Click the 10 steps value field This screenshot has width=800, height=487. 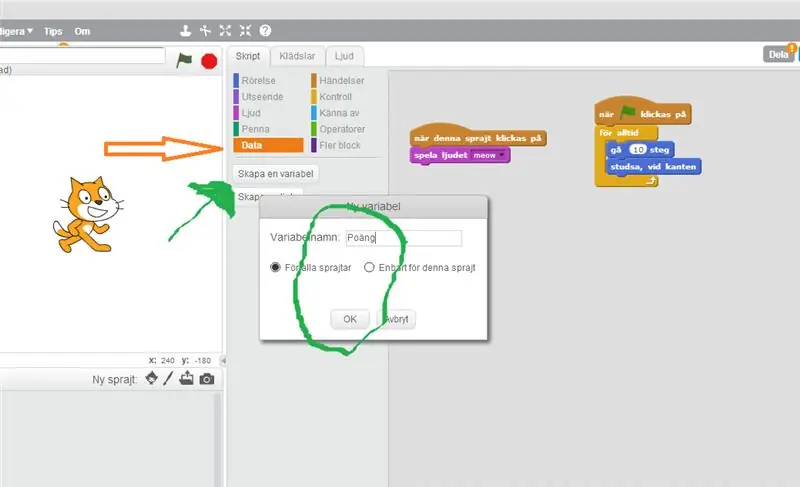pyautogui.click(x=638, y=149)
